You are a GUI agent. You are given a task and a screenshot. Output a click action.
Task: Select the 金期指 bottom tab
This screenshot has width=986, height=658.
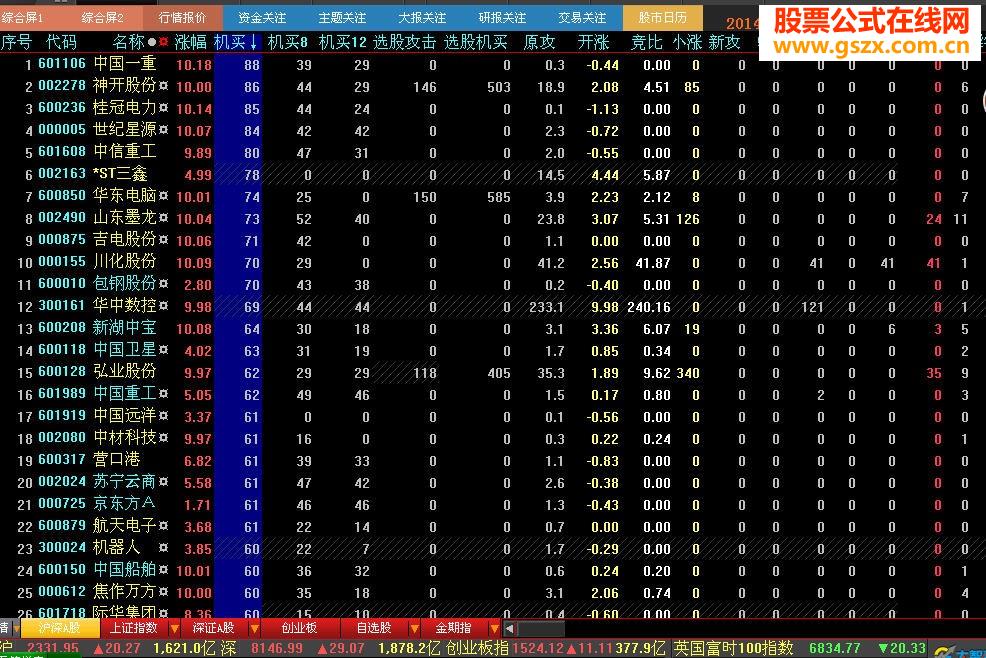(453, 628)
